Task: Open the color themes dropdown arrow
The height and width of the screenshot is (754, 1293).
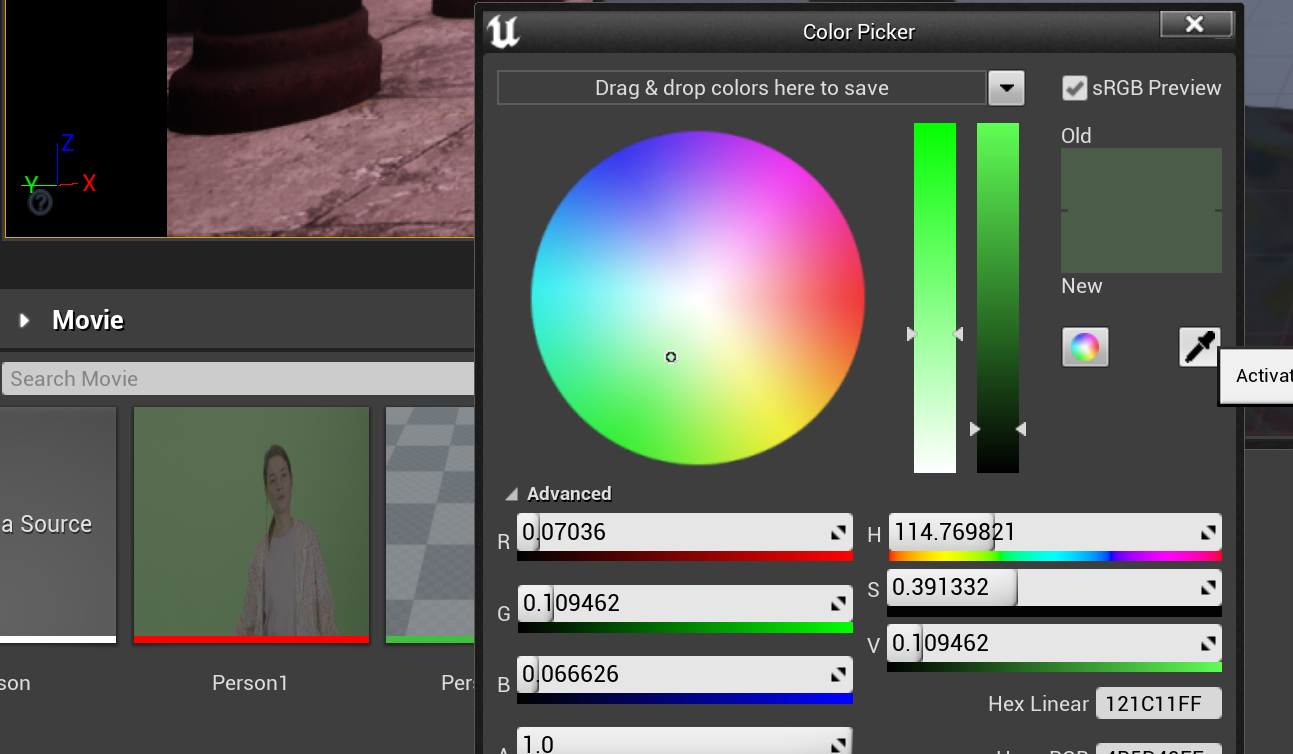Action: point(1006,88)
